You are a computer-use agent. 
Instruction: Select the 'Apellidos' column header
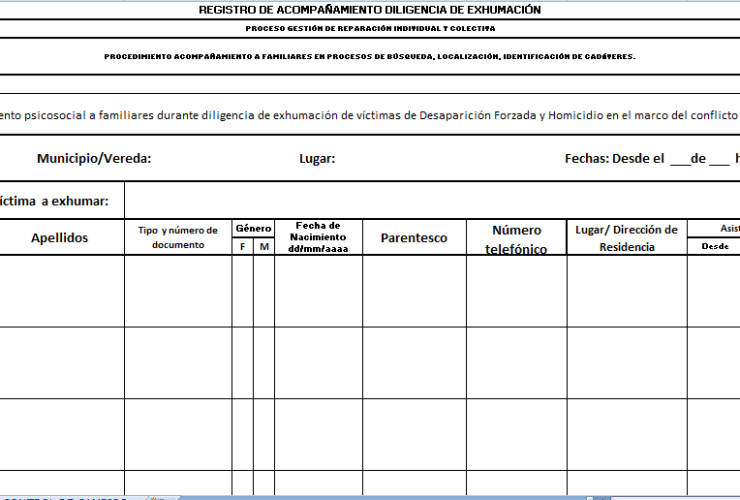(x=59, y=237)
